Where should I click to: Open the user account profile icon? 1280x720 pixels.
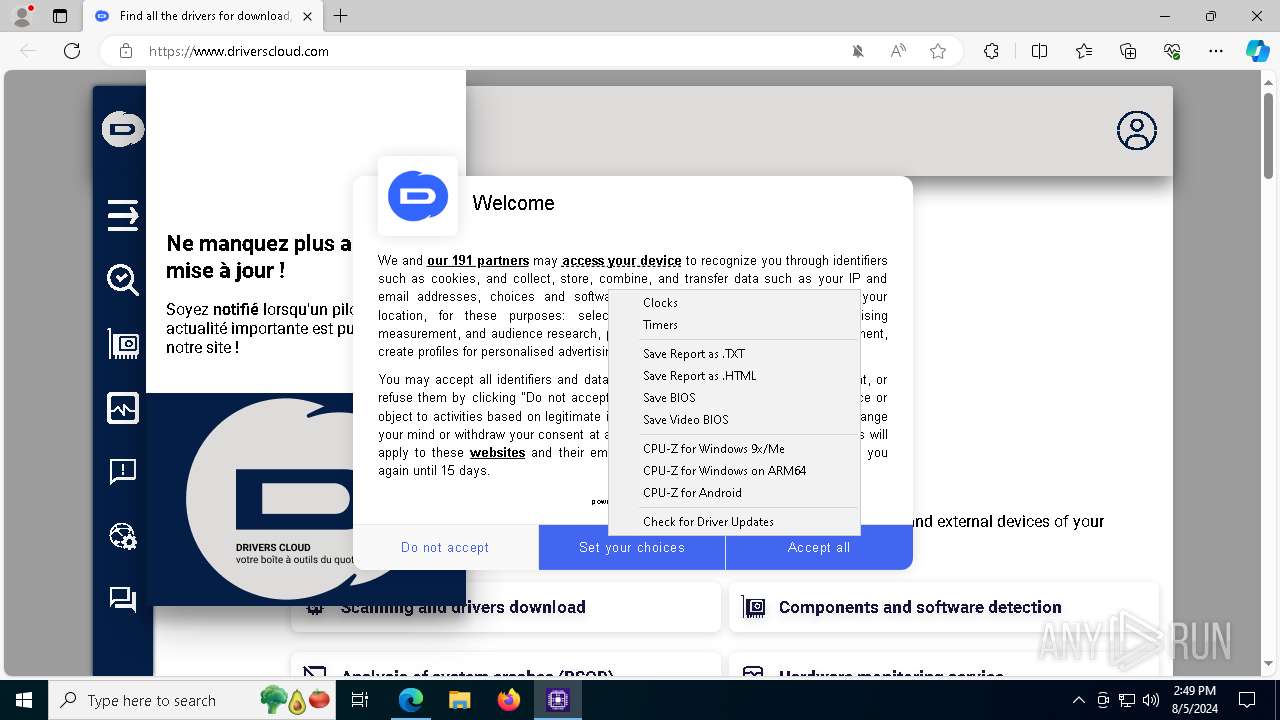(1136, 131)
